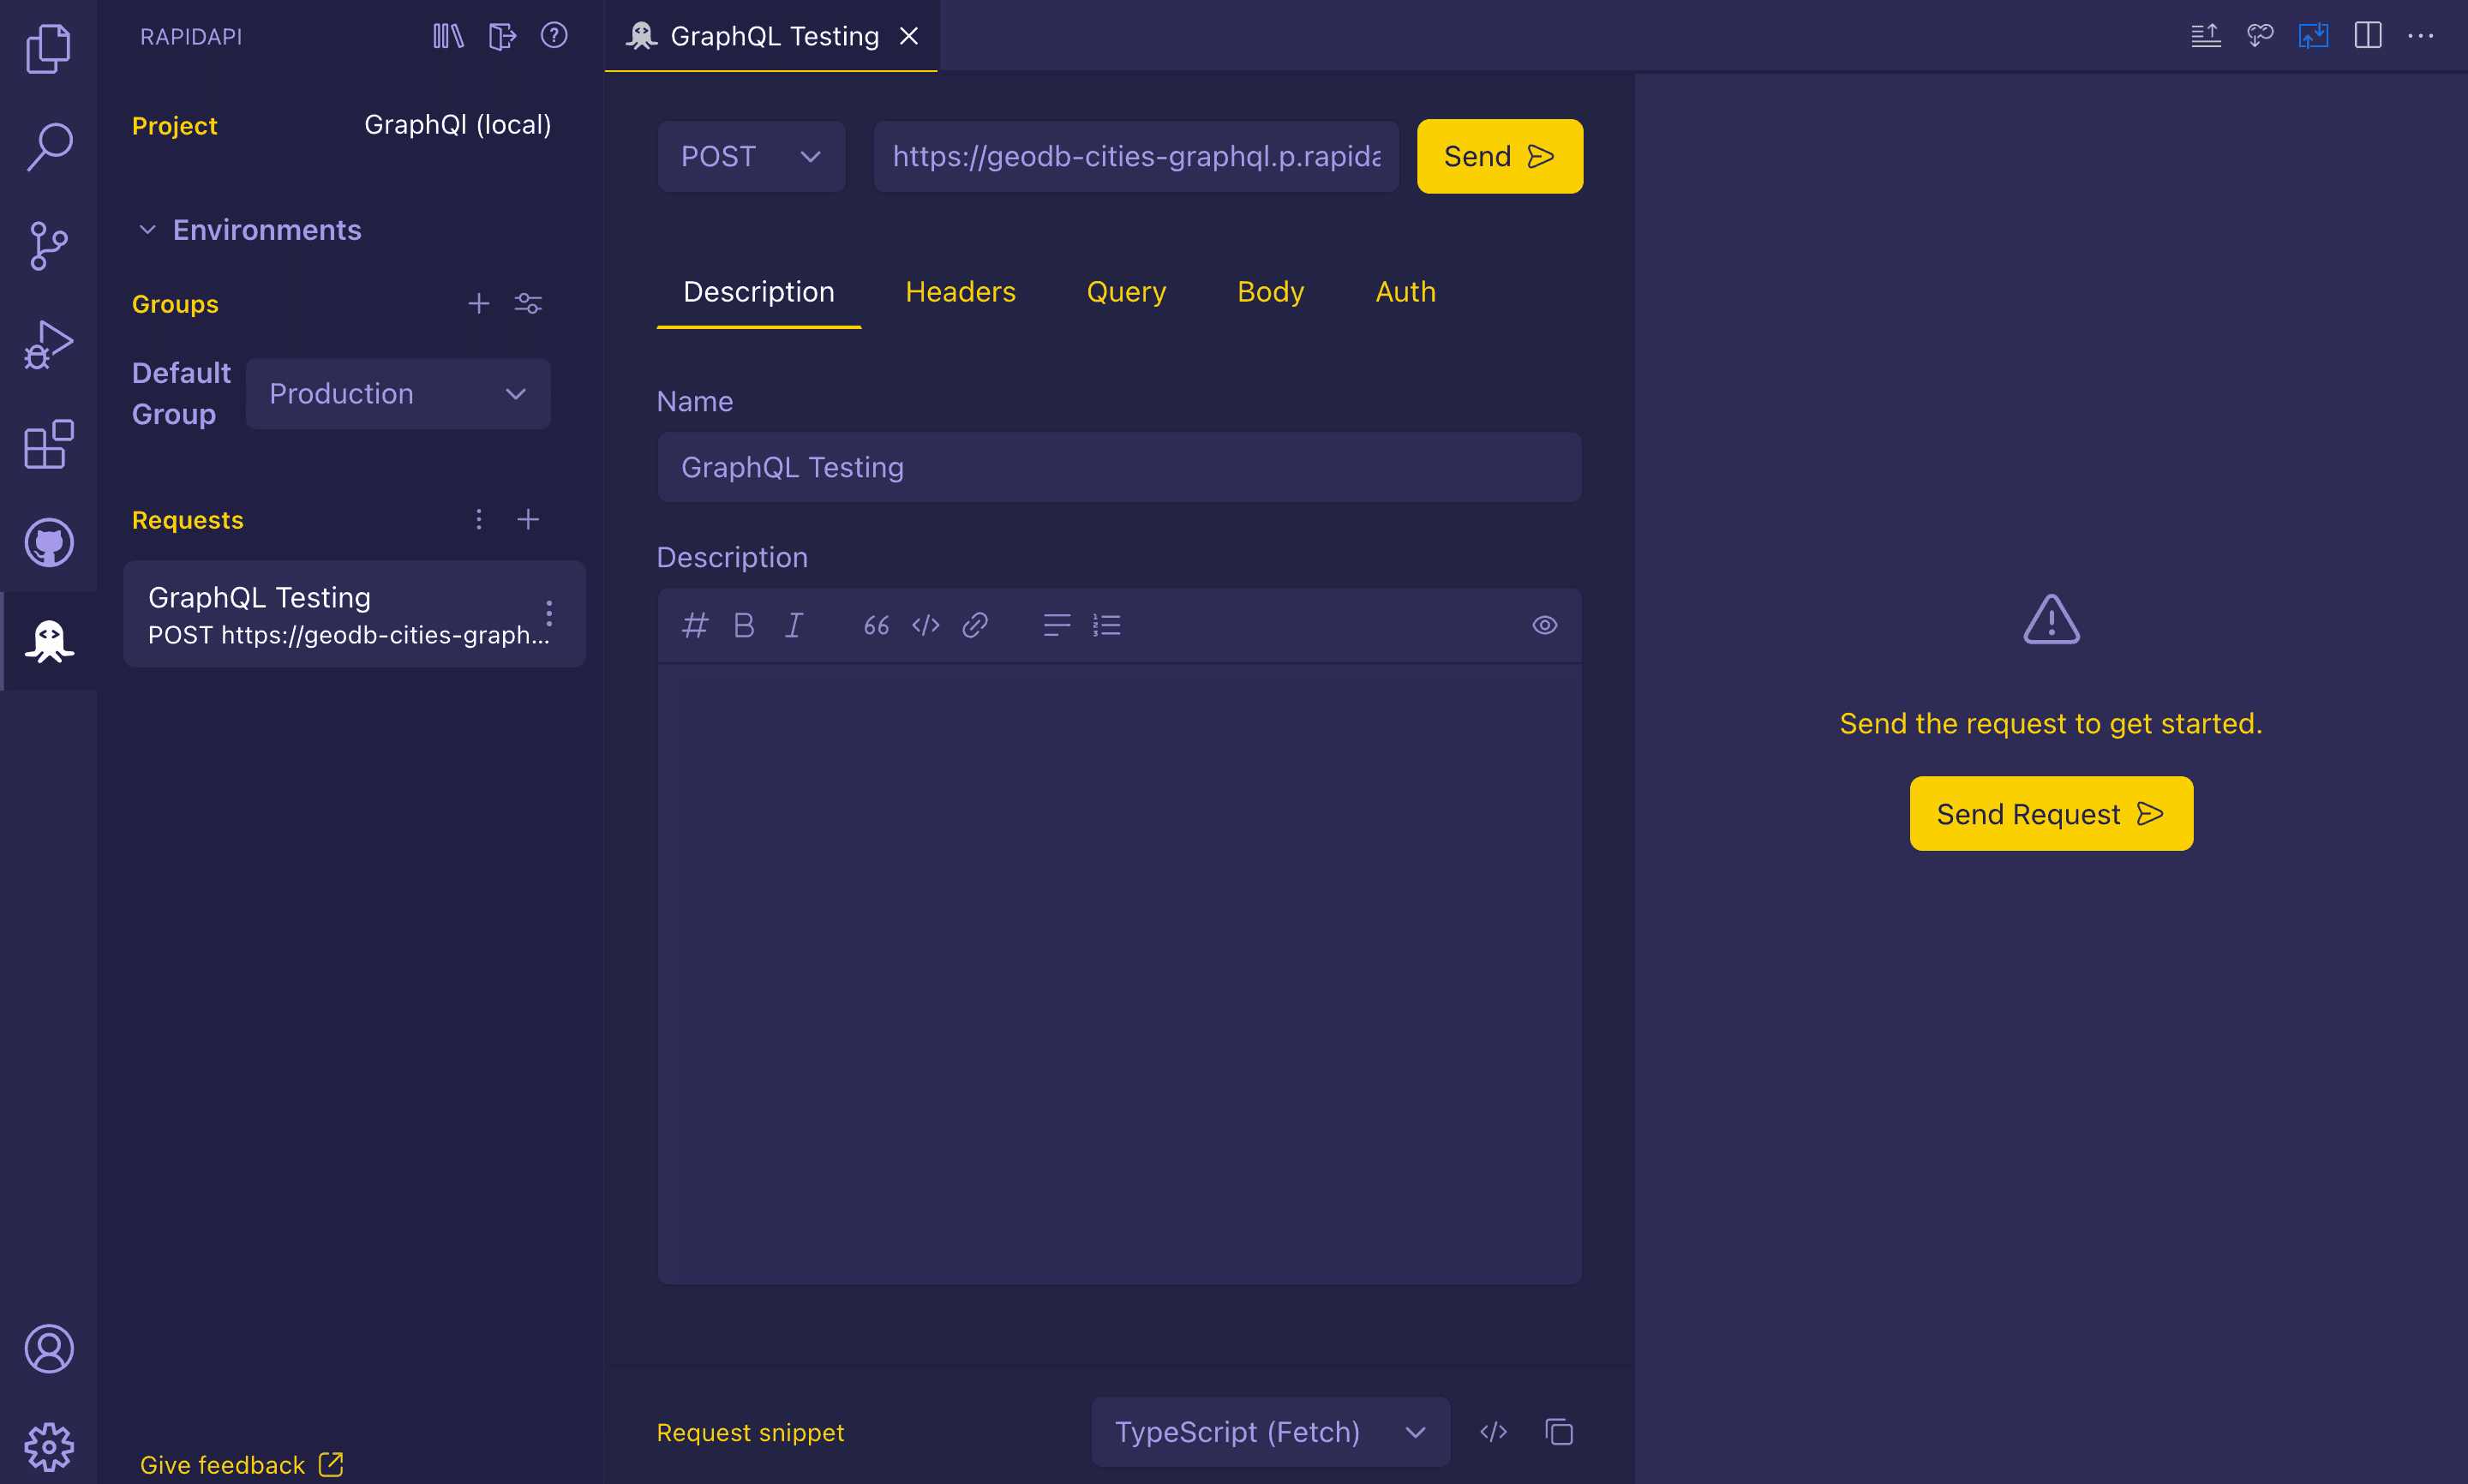2468x1484 pixels.
Task: Switch to the Body tab
Action: click(1271, 292)
